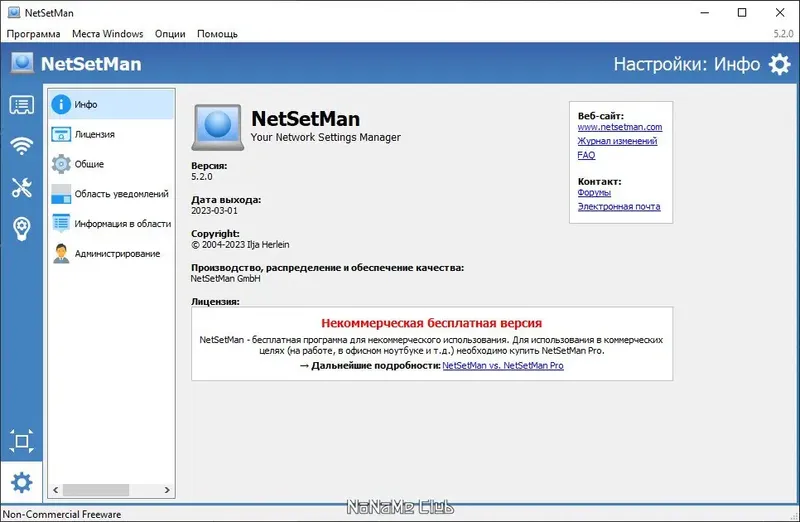
Task: Open the profiles view icon in sidebar
Action: pos(21,105)
